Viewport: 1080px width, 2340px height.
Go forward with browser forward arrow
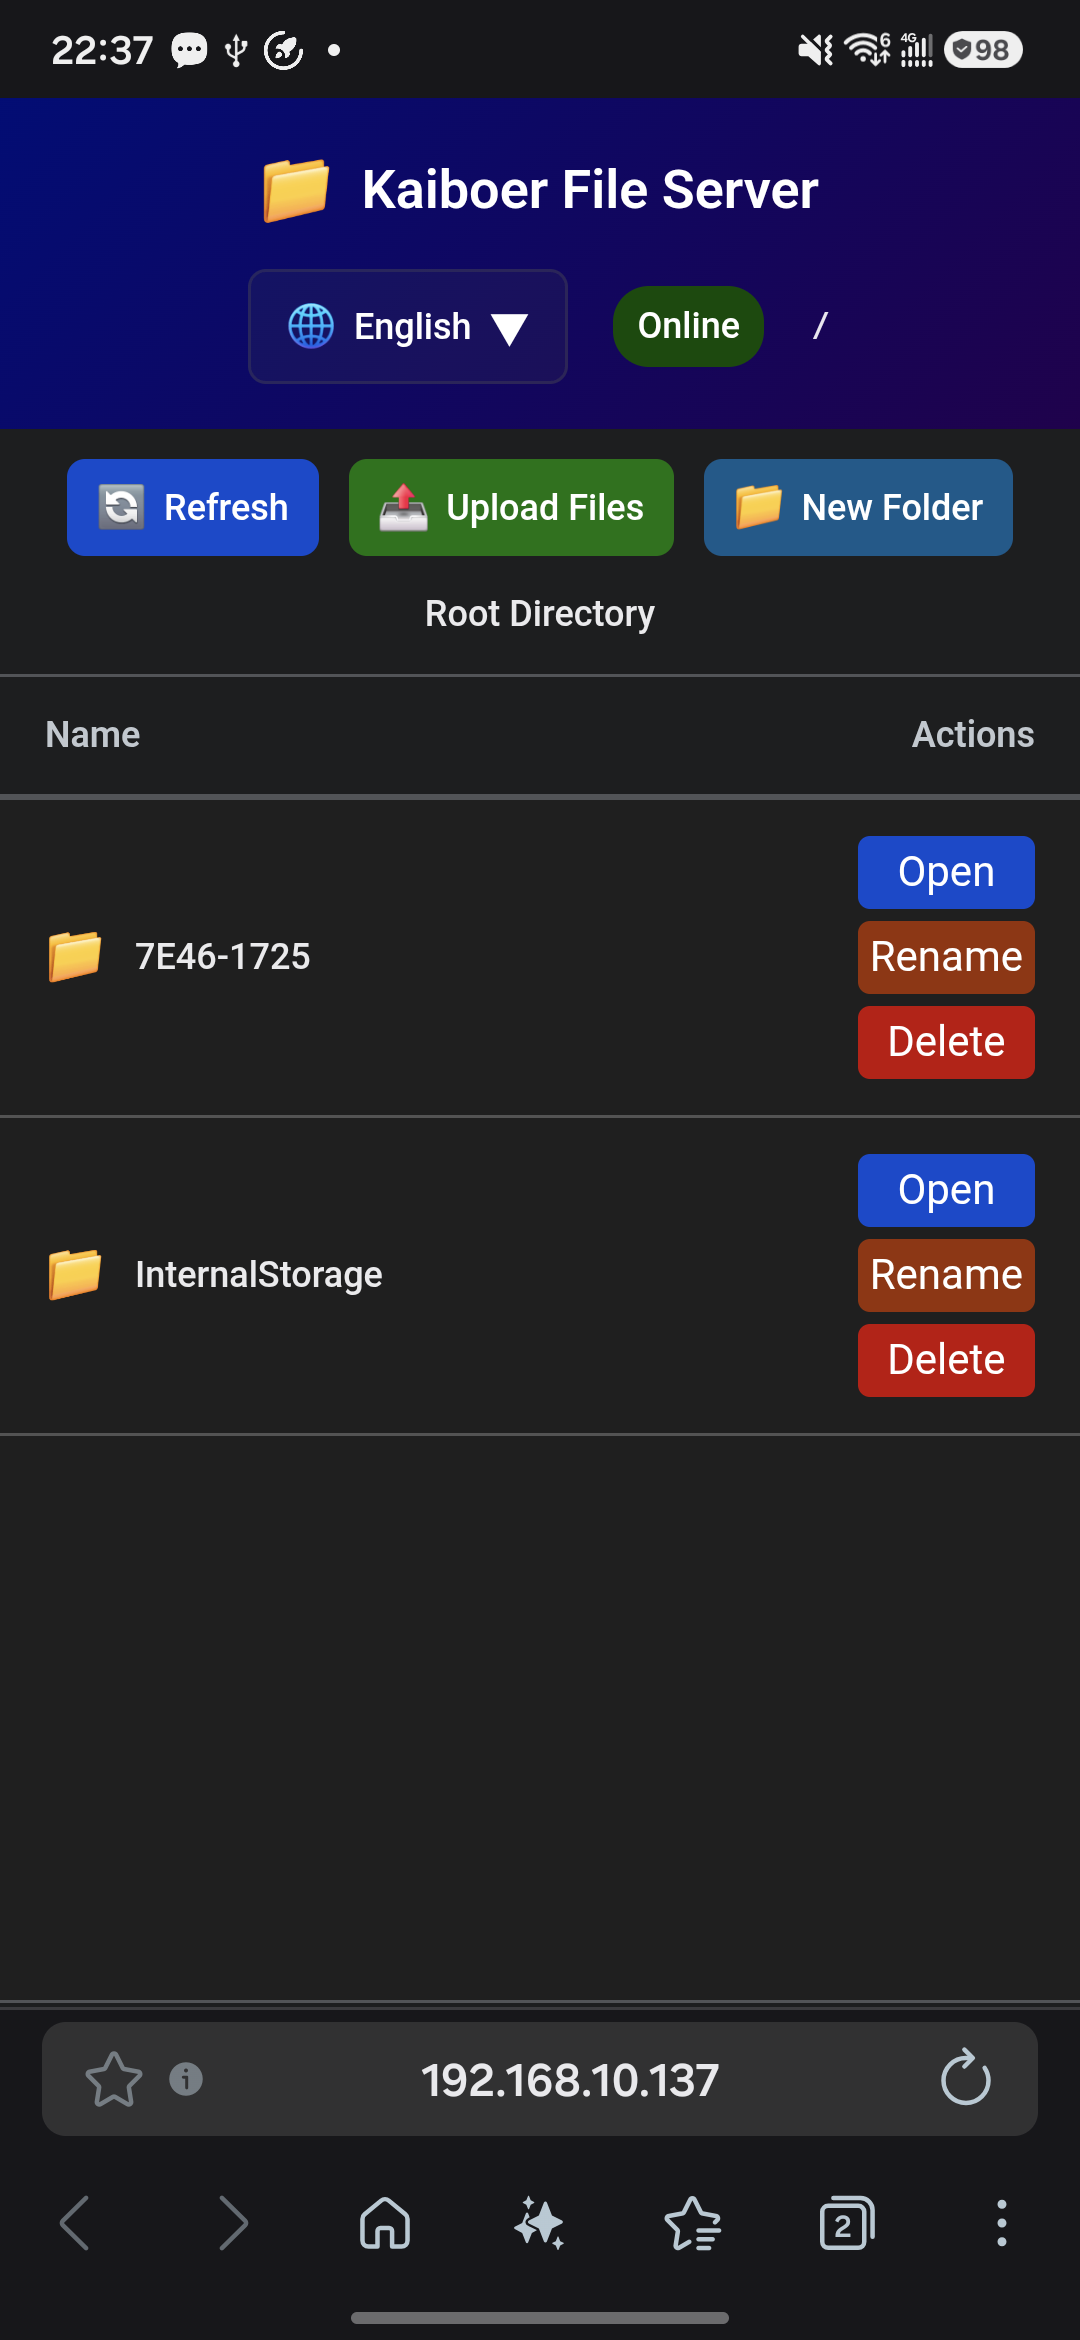pos(232,2224)
